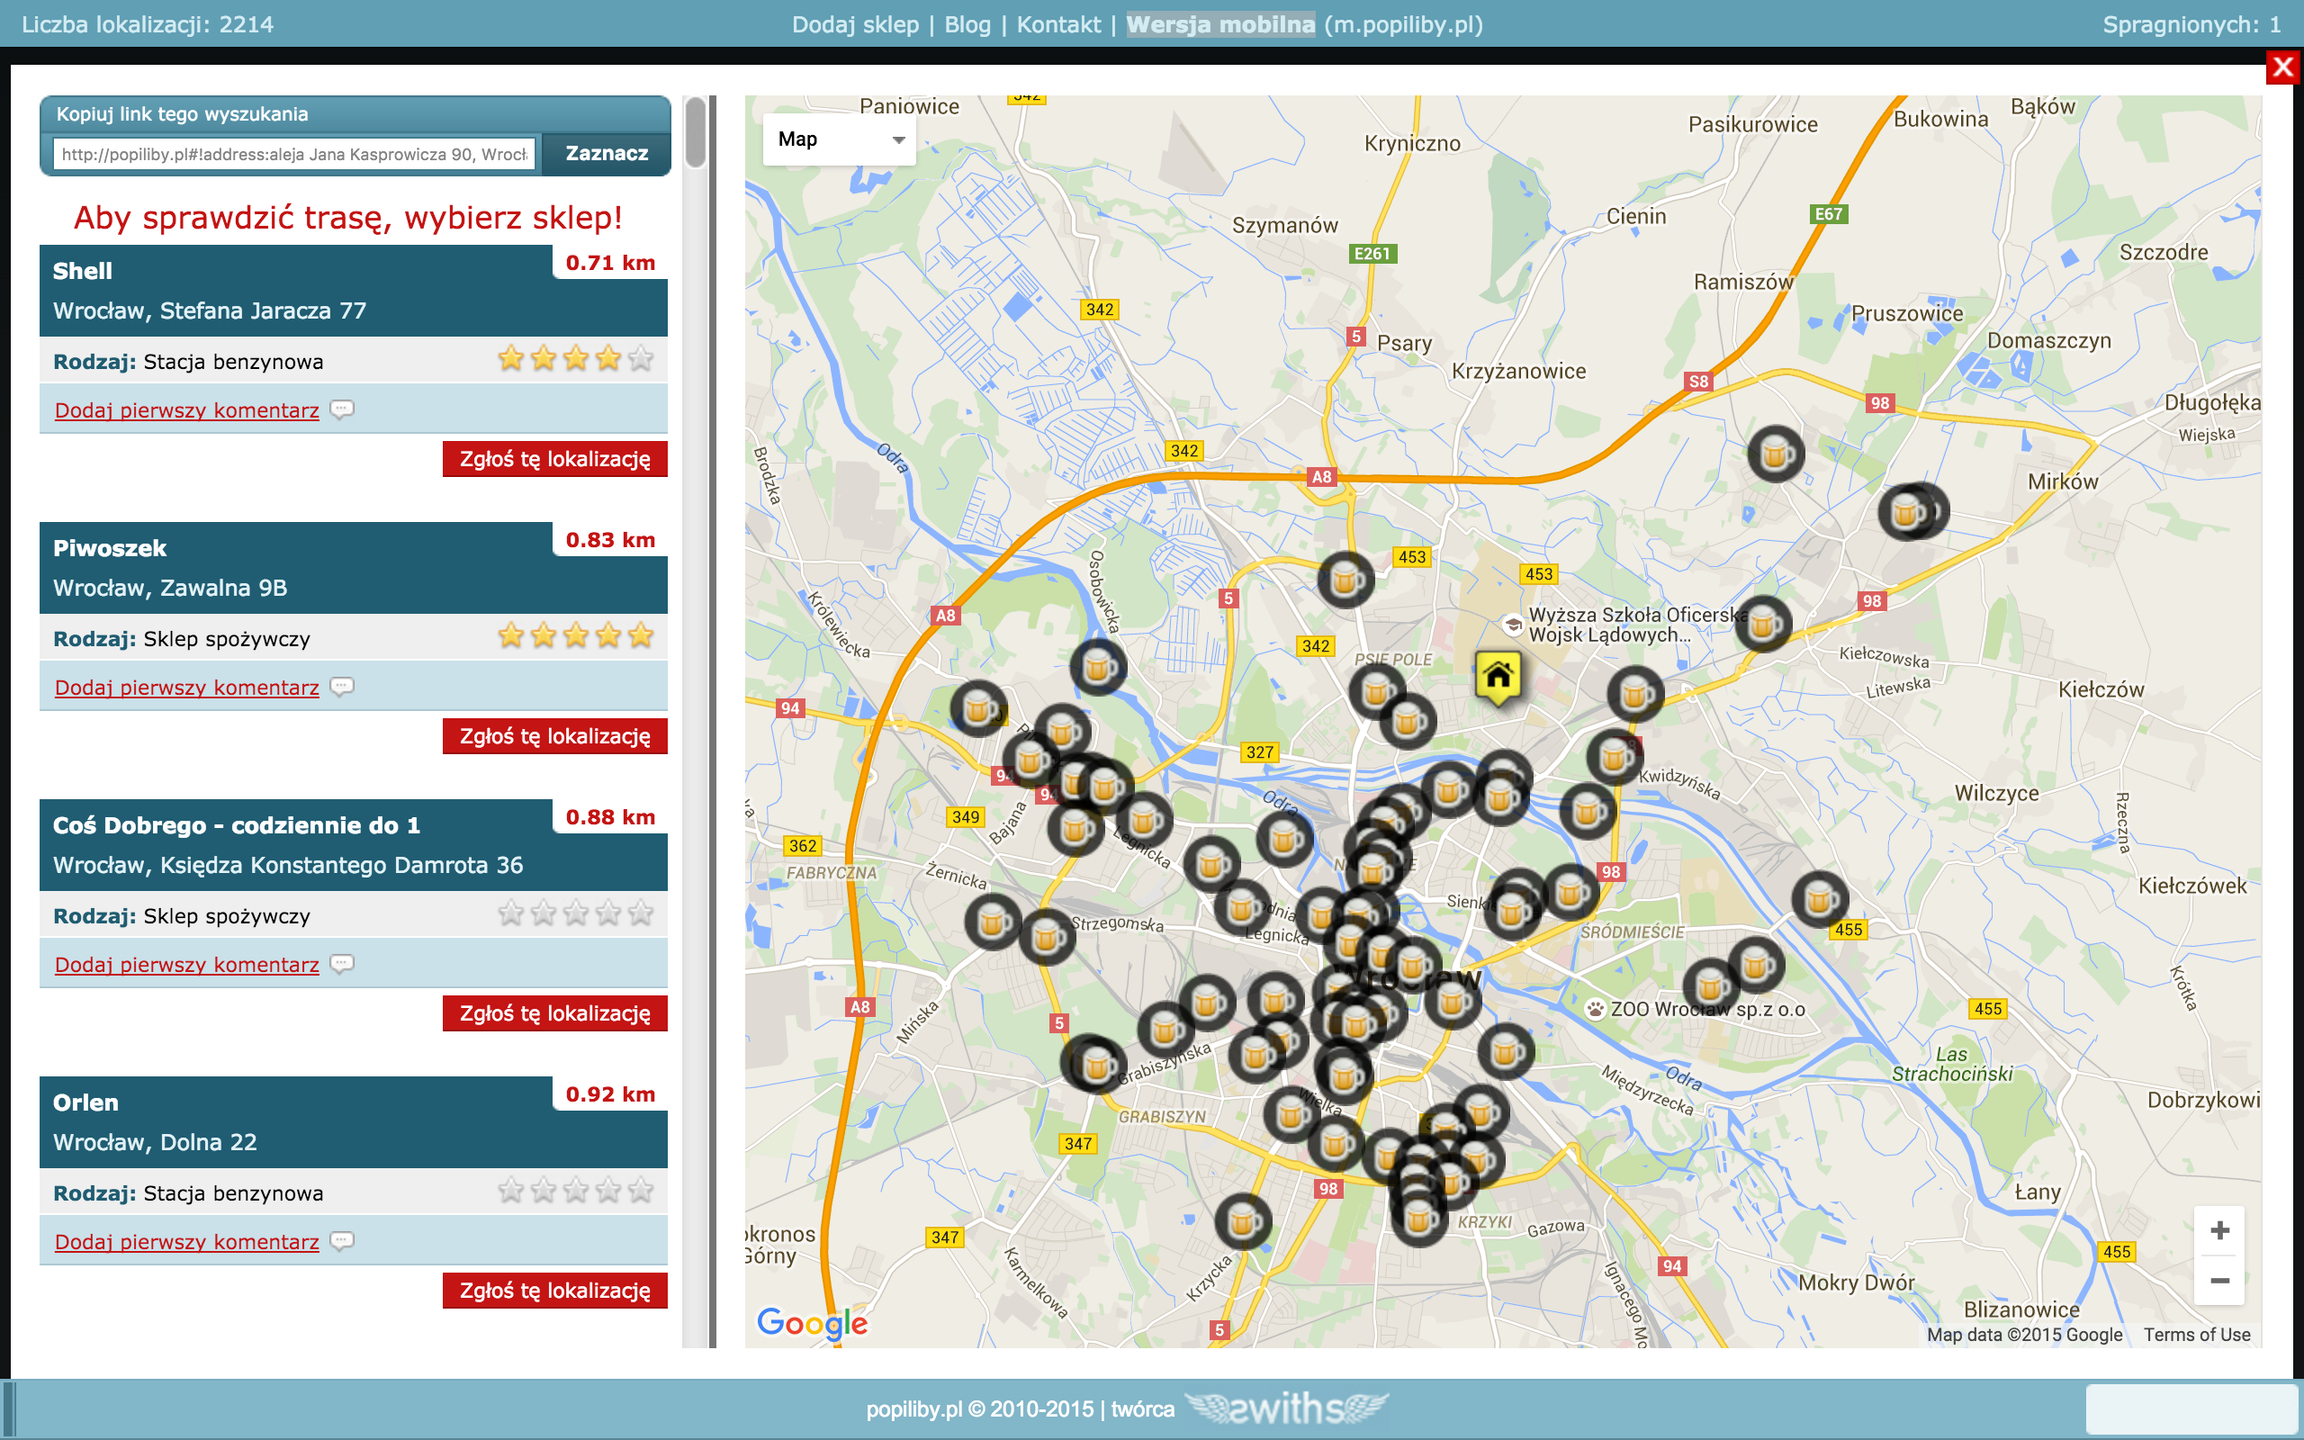Viewport: 2304px width, 1440px height.
Task: Click the 'Spragnionych: 1' counter
Action: (2192, 24)
